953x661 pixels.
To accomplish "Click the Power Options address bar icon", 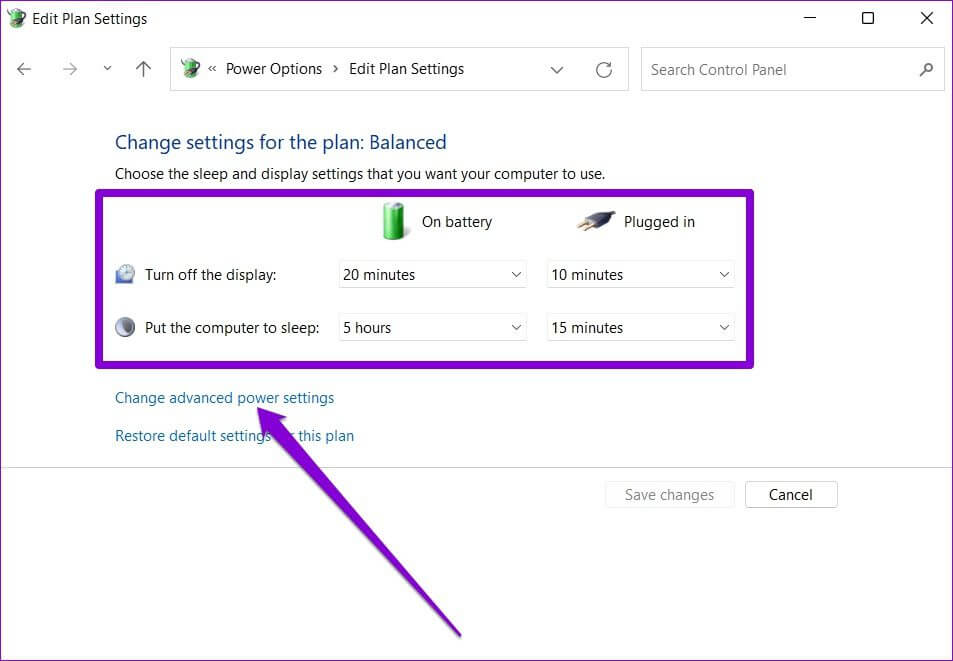I will (190, 69).
